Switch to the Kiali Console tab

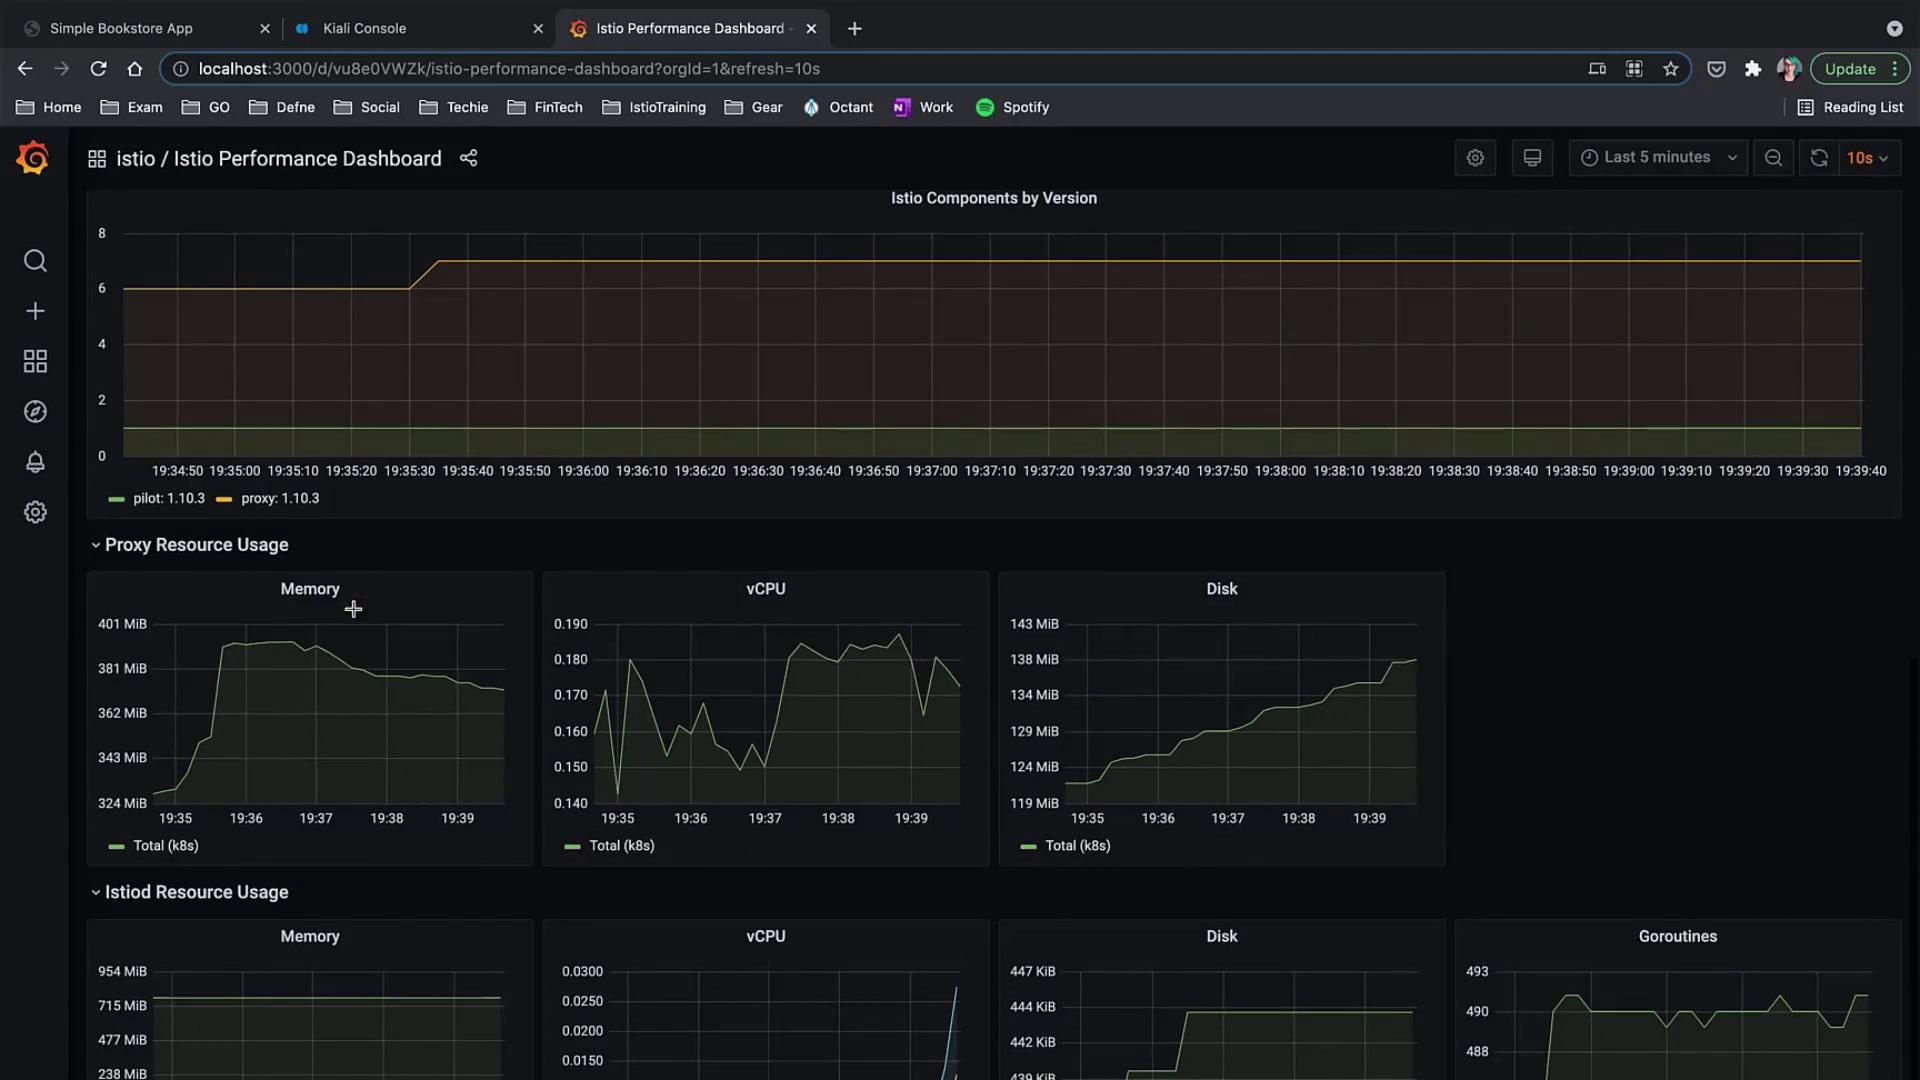[x=364, y=28]
